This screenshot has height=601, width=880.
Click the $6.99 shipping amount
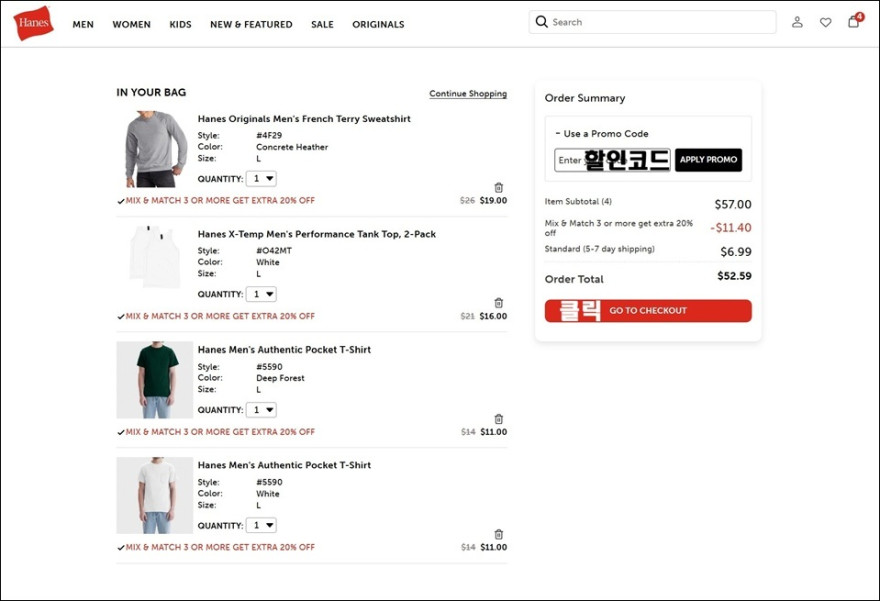tap(736, 252)
